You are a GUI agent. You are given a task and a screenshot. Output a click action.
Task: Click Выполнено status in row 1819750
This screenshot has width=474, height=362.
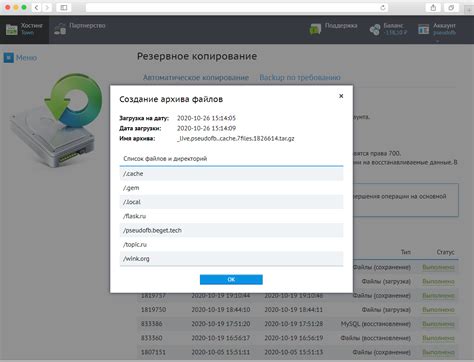click(x=438, y=310)
